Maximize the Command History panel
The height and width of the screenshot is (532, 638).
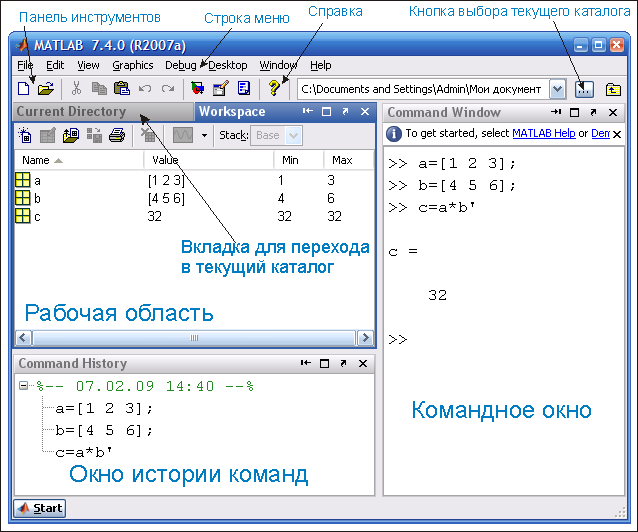coord(324,363)
